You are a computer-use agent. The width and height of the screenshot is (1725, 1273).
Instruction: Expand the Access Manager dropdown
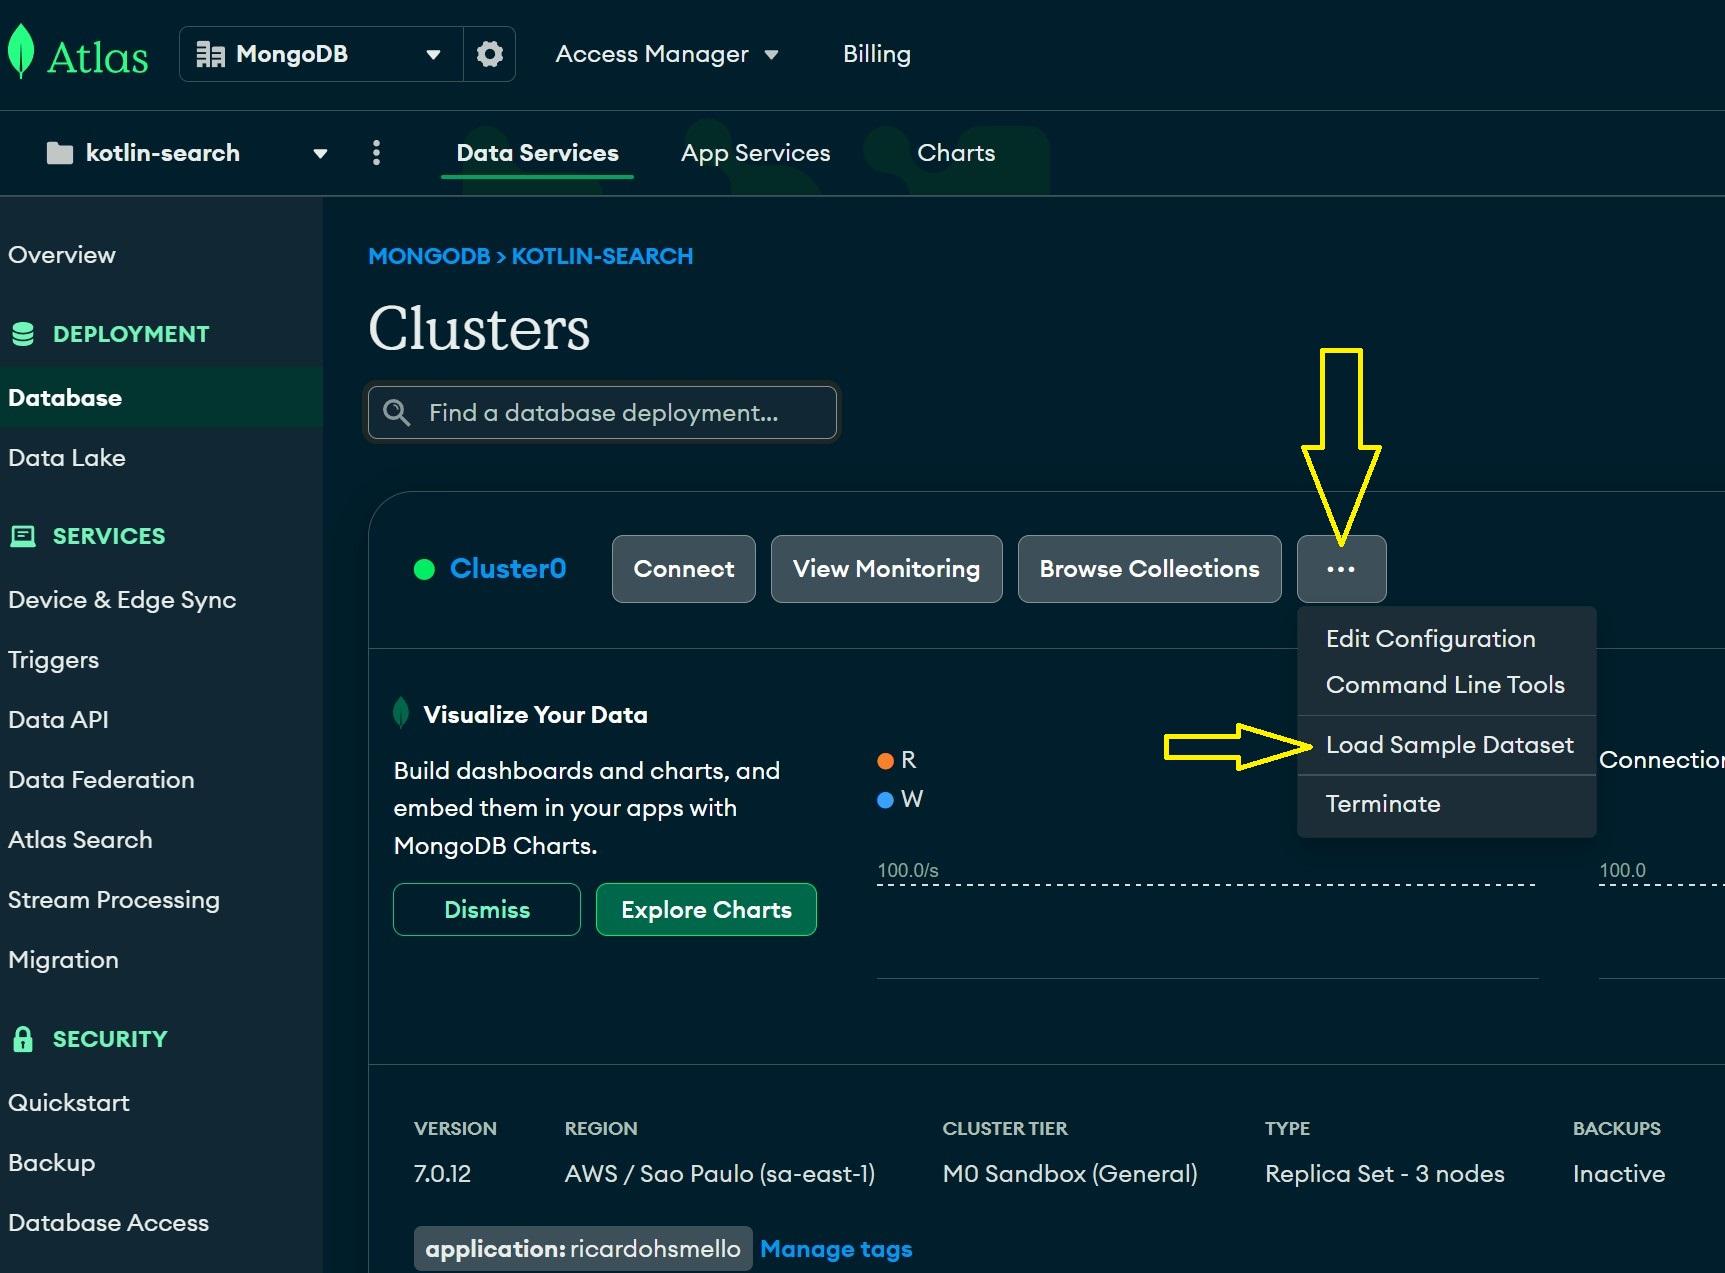[x=771, y=55]
